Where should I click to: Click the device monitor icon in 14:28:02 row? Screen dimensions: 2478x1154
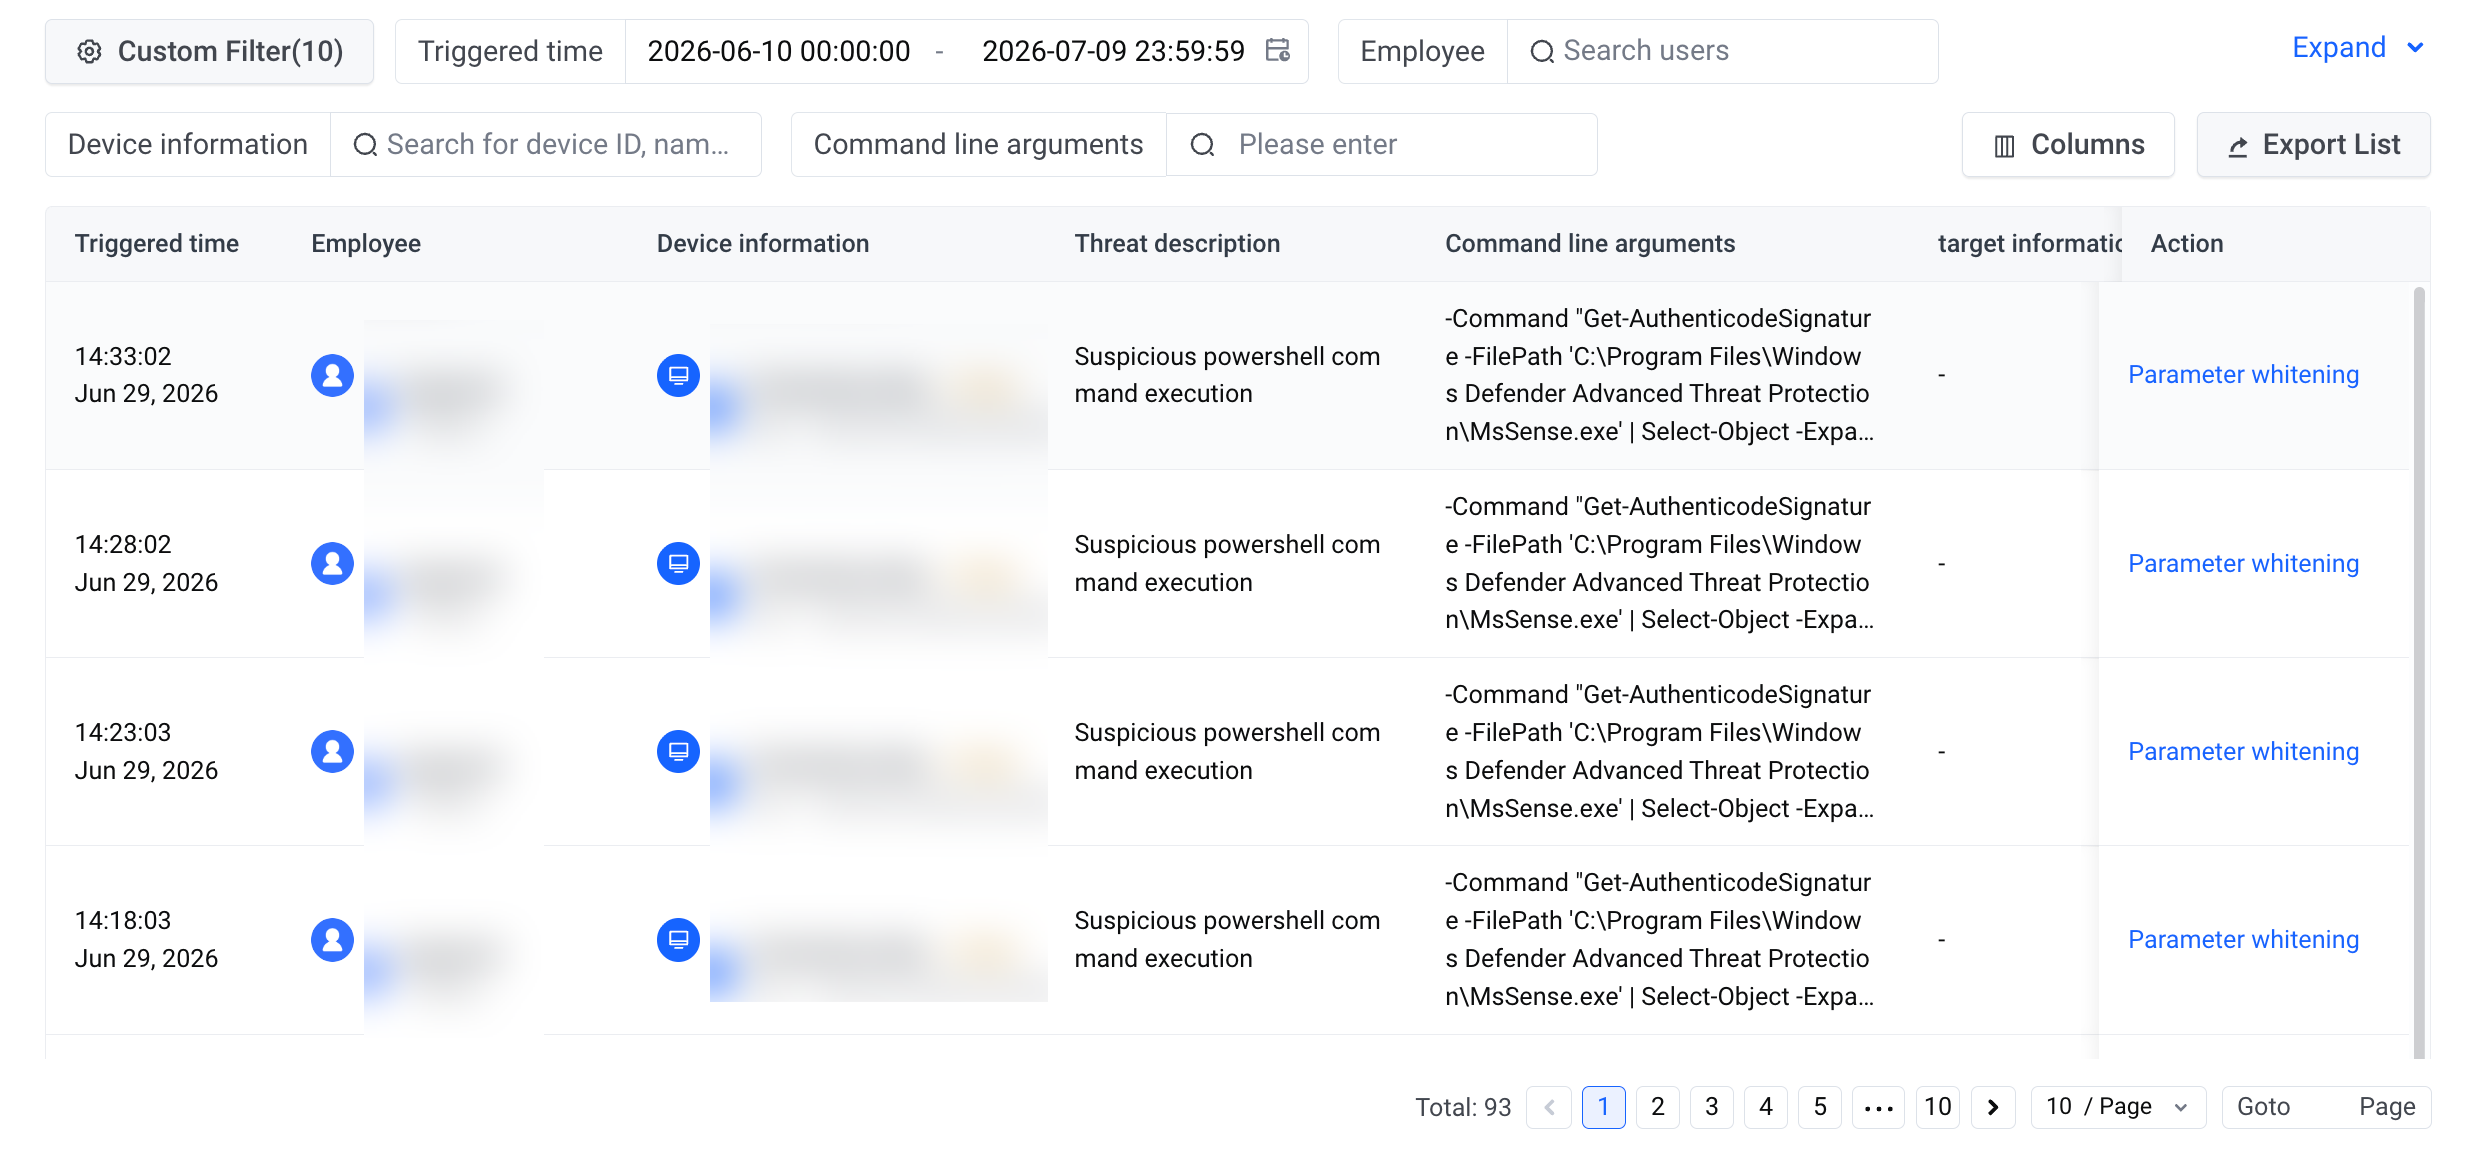tap(678, 563)
